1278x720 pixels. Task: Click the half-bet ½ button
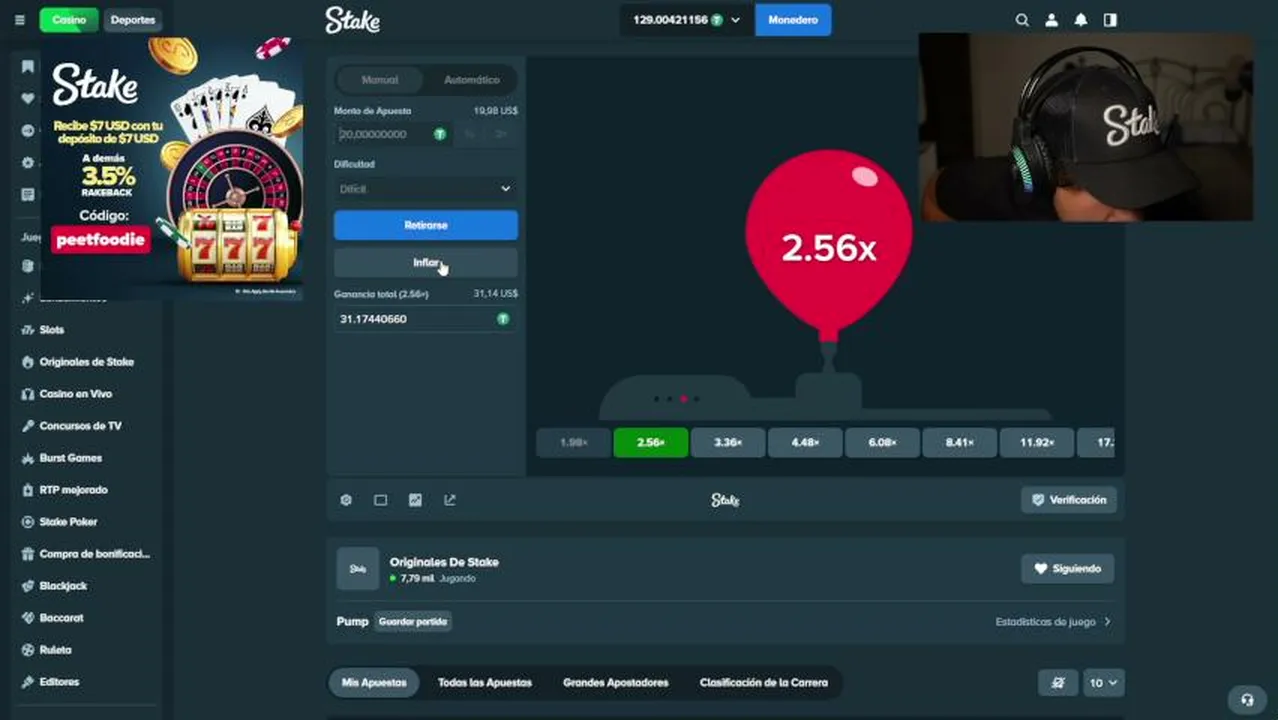click(x=470, y=134)
